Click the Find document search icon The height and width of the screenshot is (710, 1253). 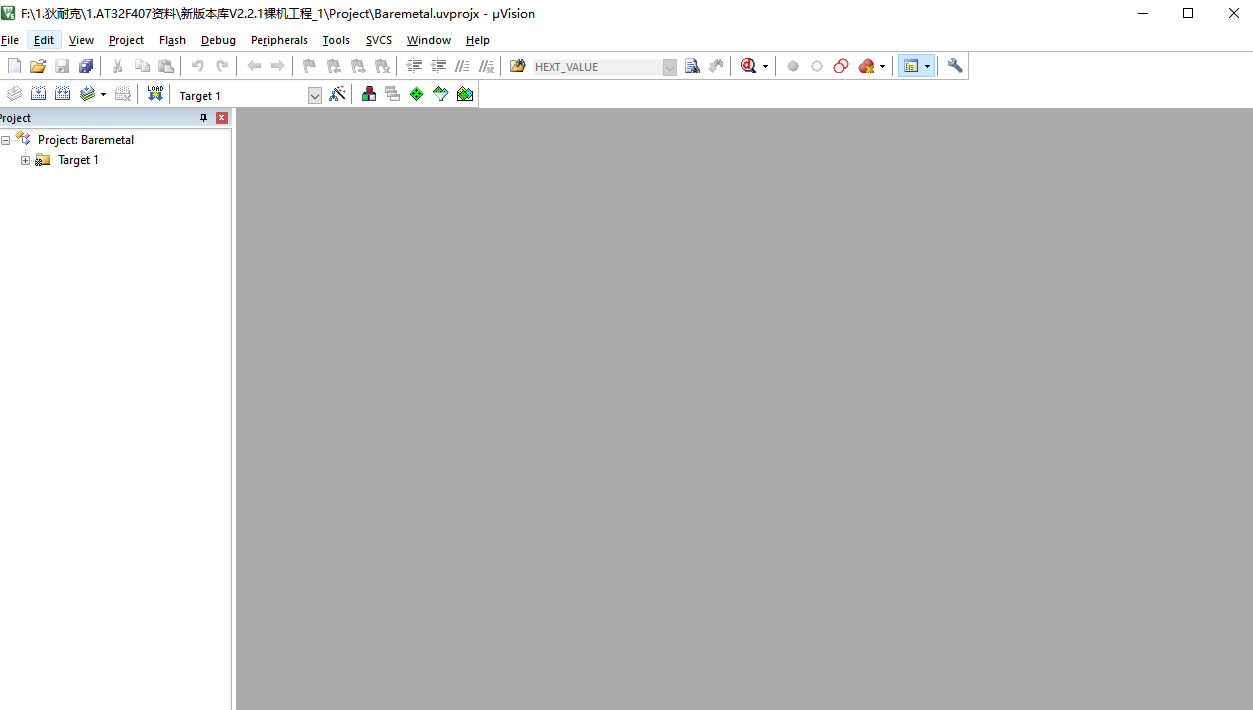(x=692, y=66)
